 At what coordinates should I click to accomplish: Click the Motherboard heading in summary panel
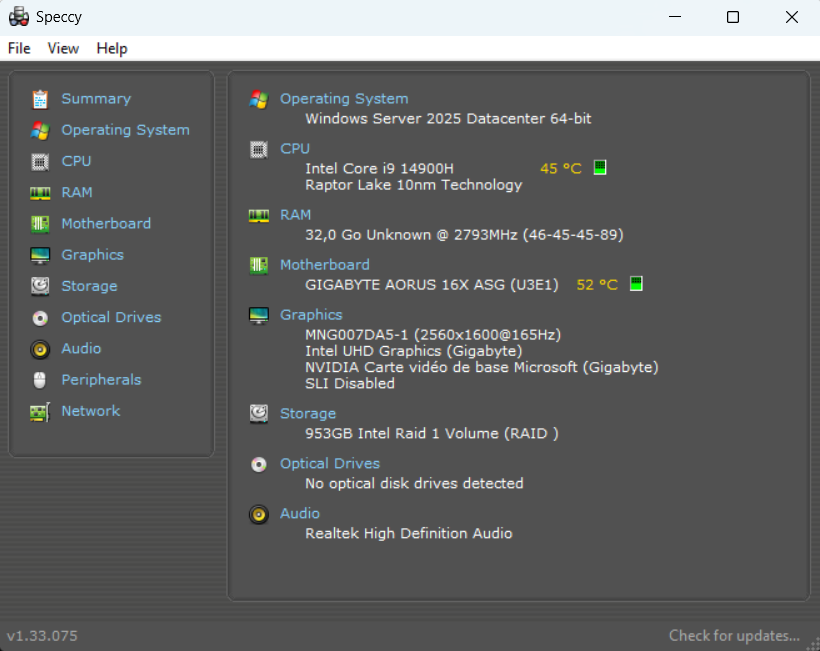(324, 265)
